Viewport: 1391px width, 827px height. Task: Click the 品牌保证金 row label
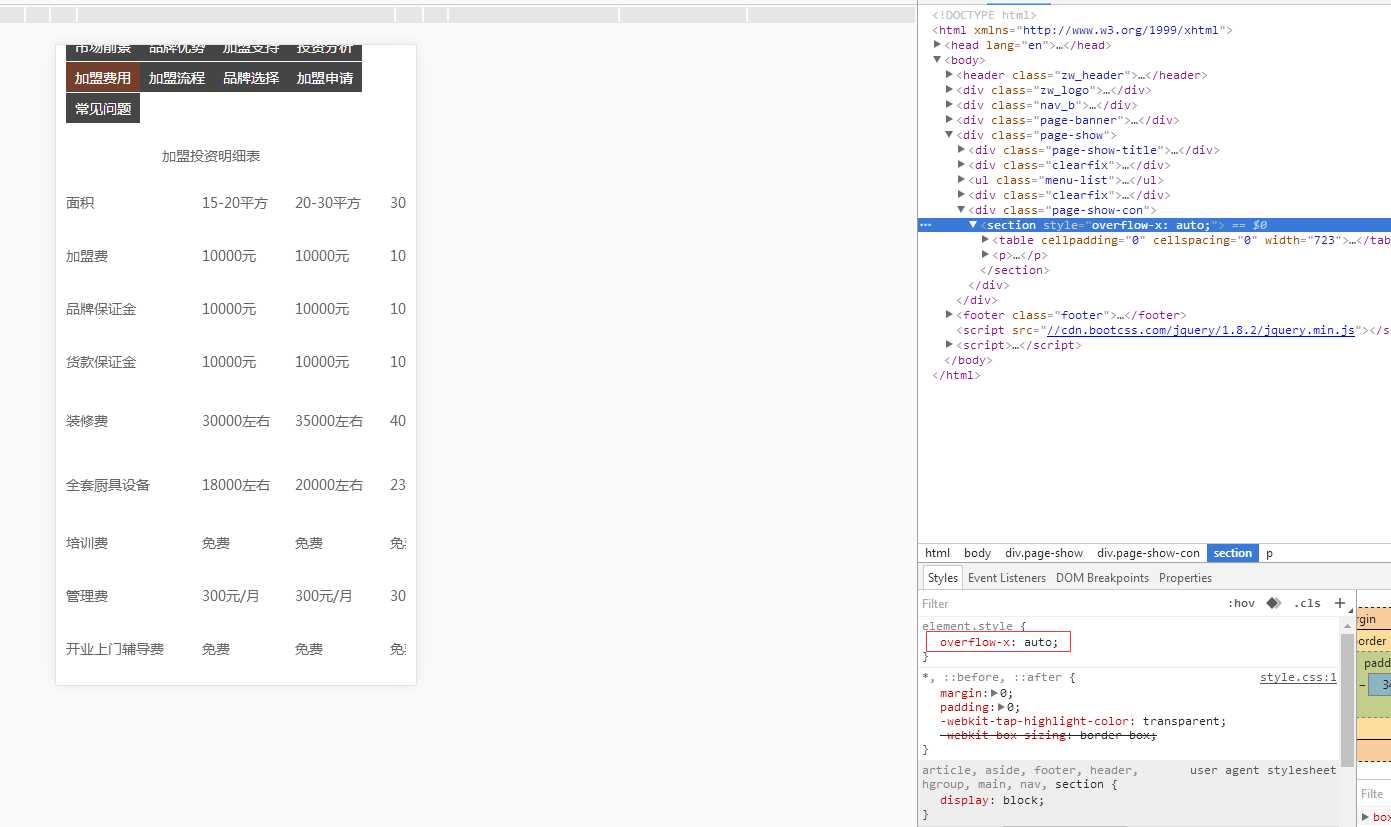[101, 309]
